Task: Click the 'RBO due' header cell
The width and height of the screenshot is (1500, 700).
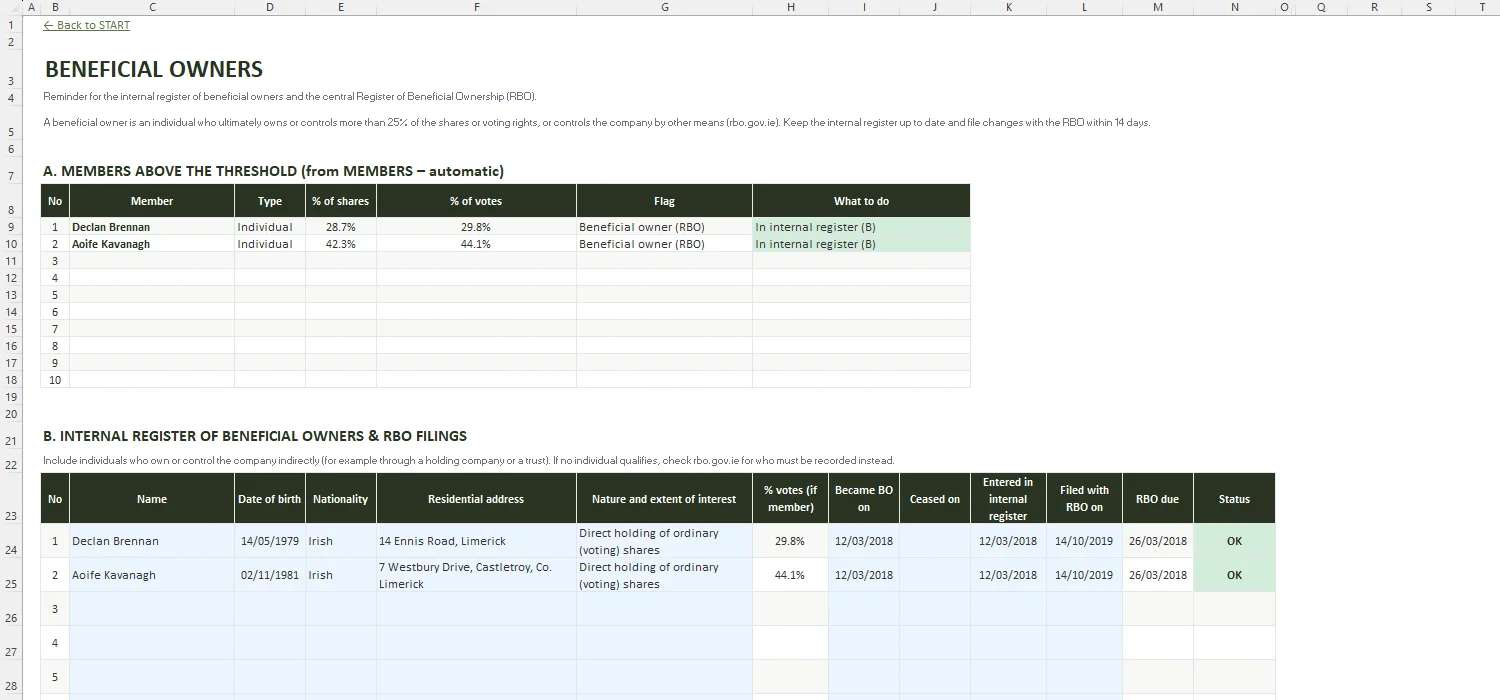Action: [1158, 499]
